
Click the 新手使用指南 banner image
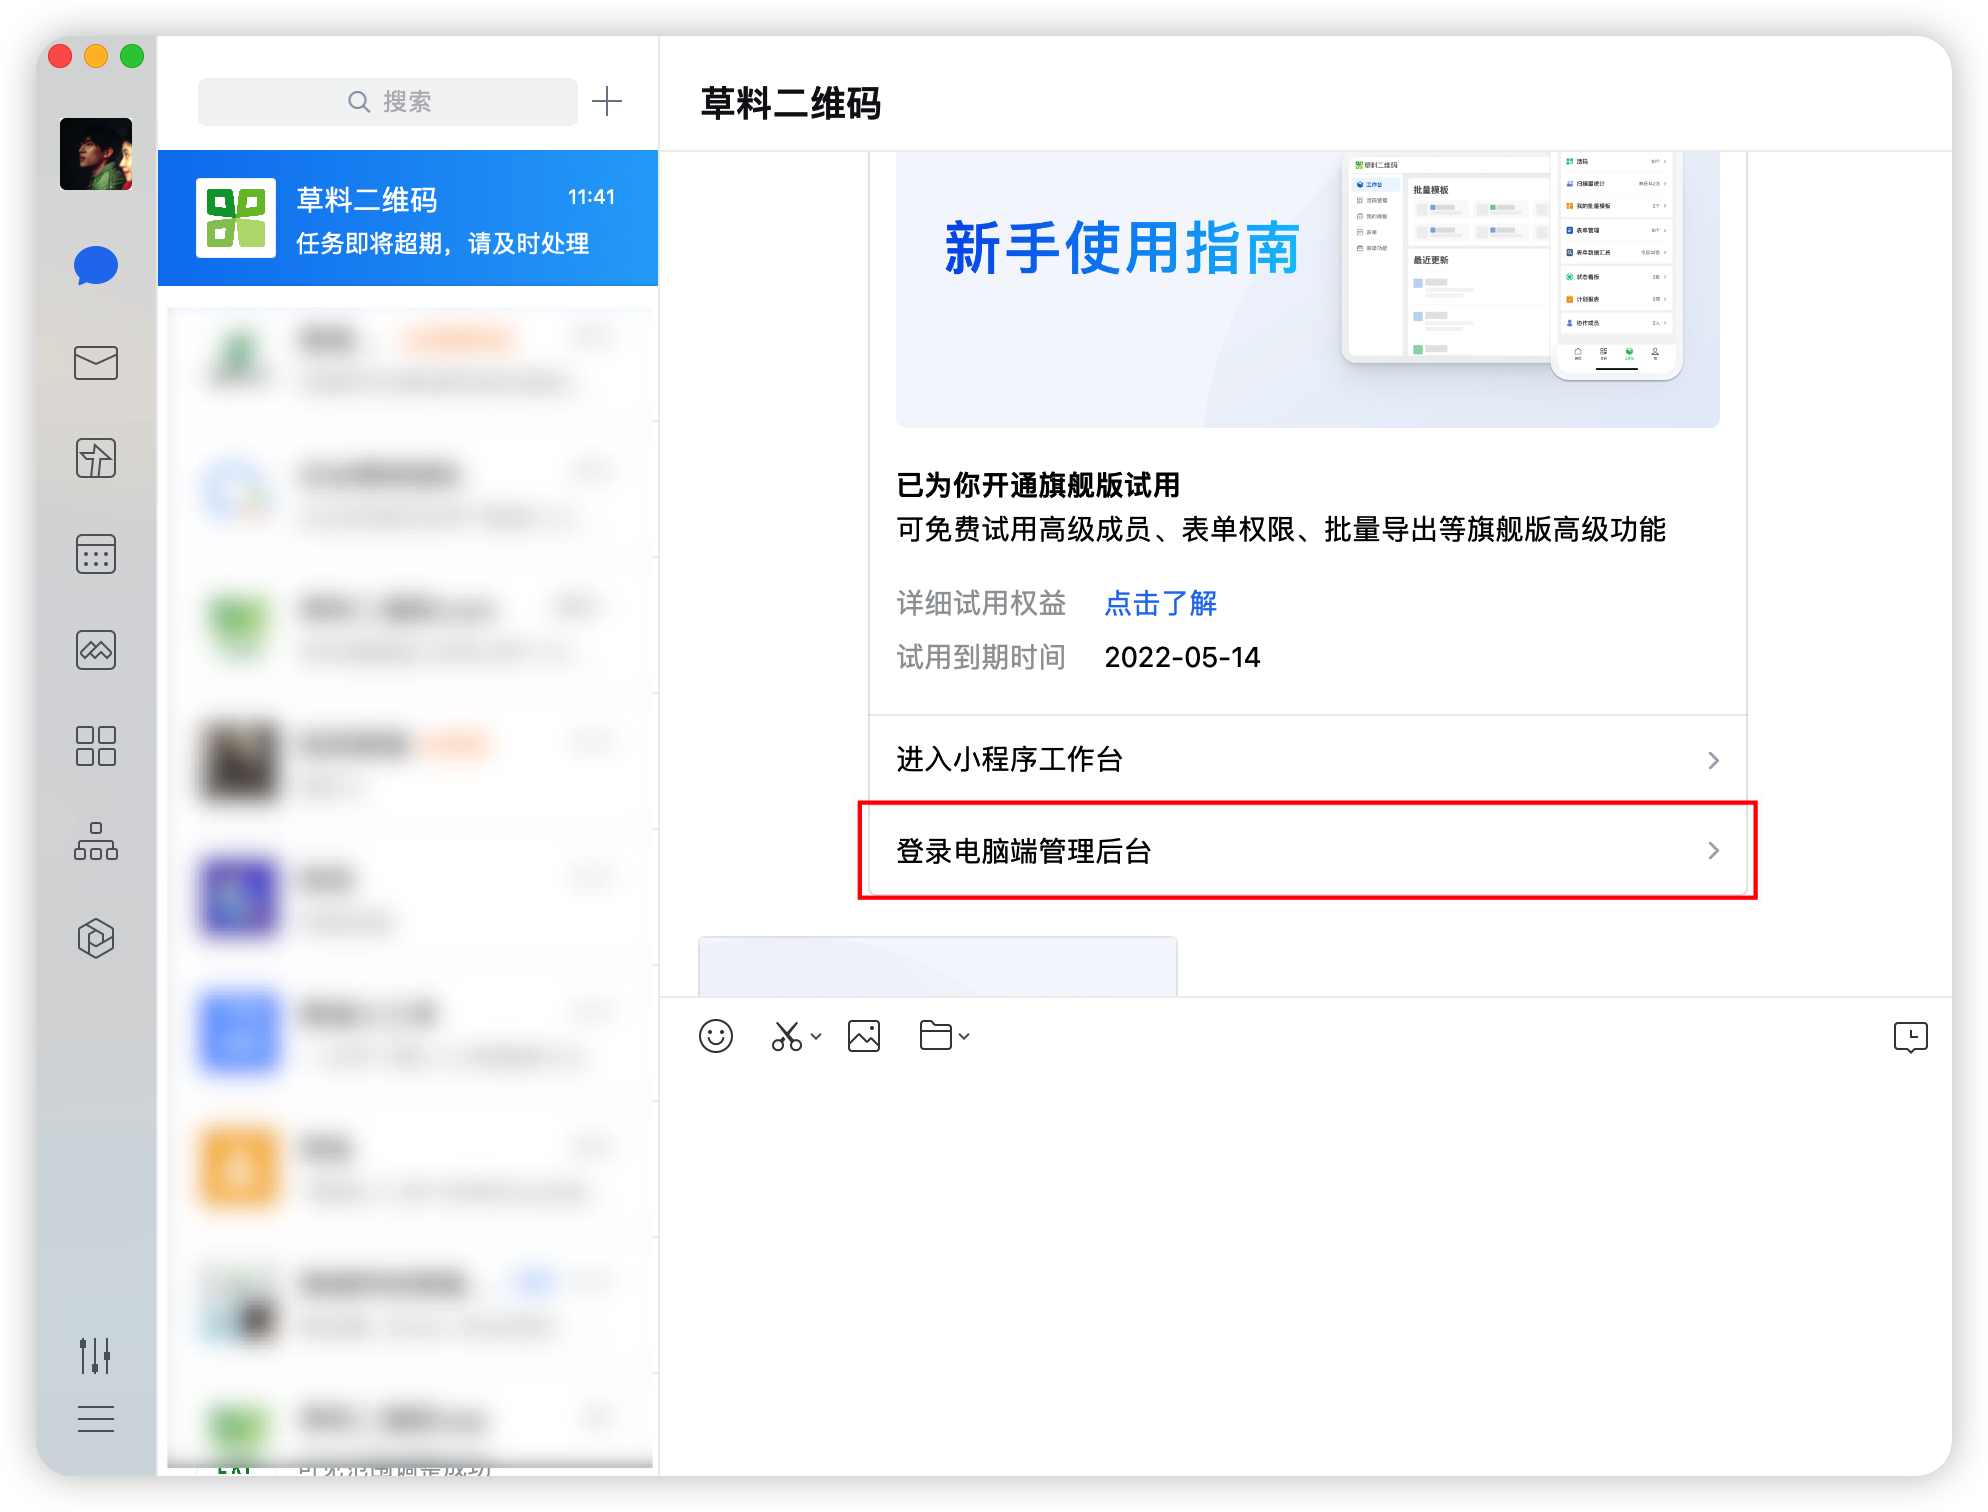pos(1308,290)
